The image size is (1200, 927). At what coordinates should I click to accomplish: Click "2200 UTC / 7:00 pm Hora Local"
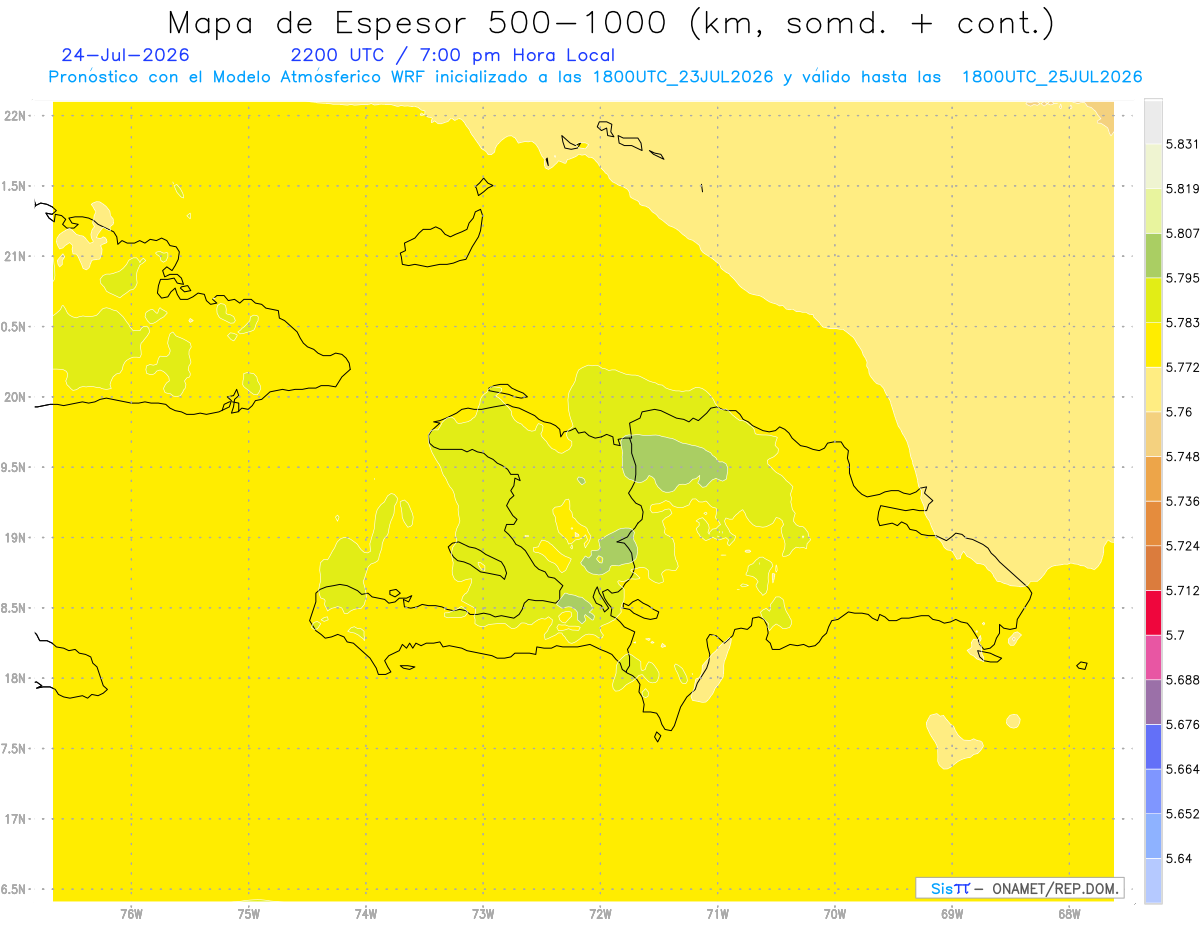[453, 55]
